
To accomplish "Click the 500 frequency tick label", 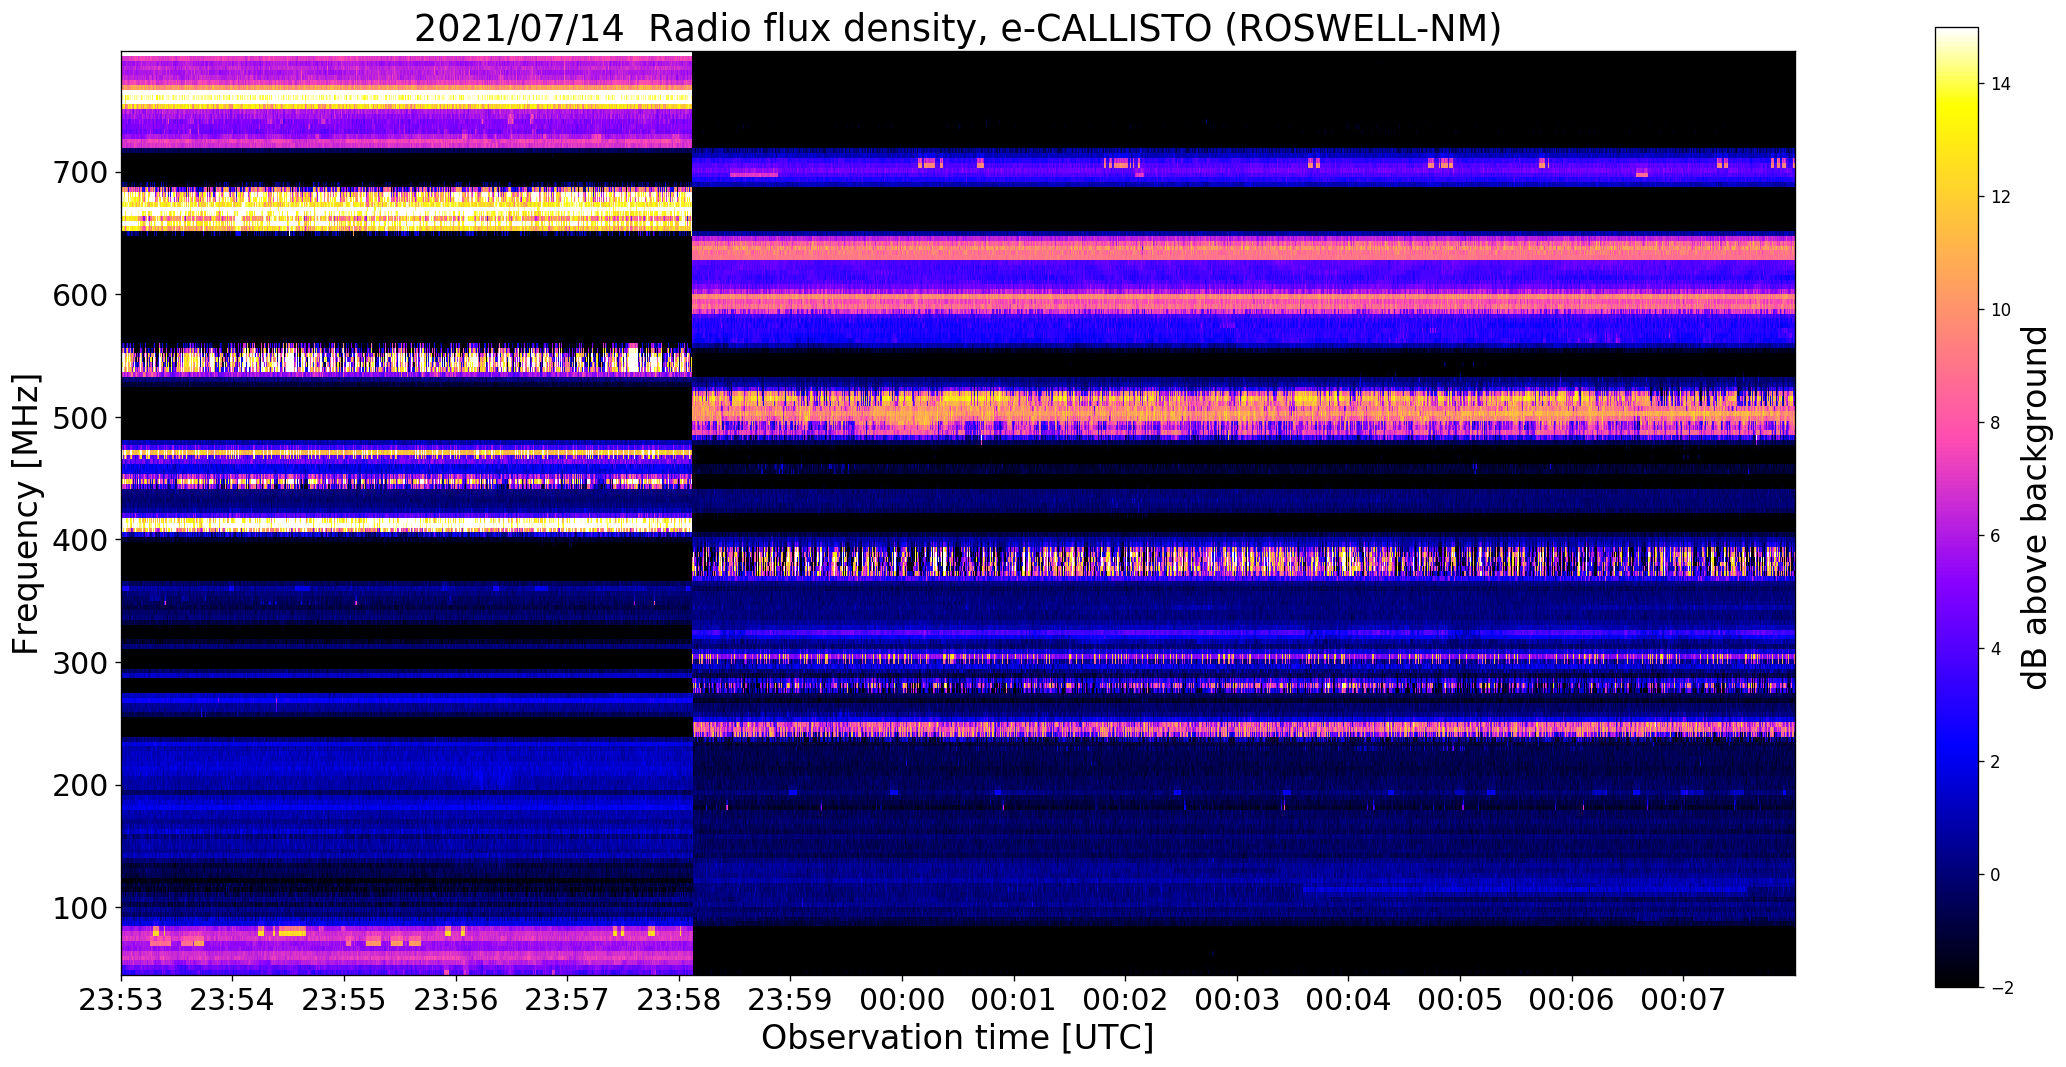I will coord(82,418).
